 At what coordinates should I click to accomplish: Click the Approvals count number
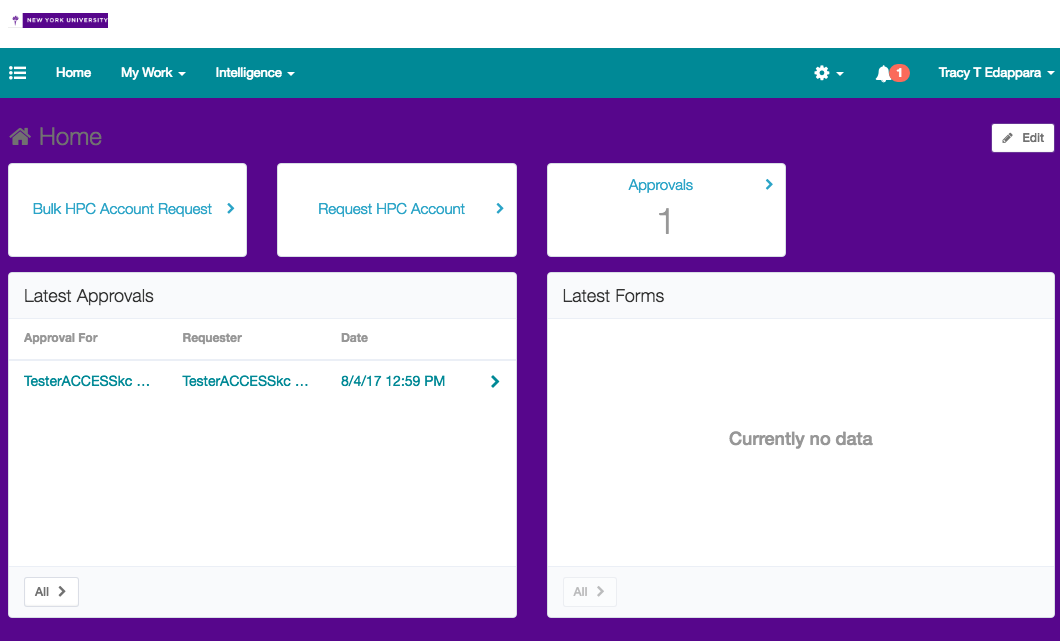pyautogui.click(x=665, y=222)
